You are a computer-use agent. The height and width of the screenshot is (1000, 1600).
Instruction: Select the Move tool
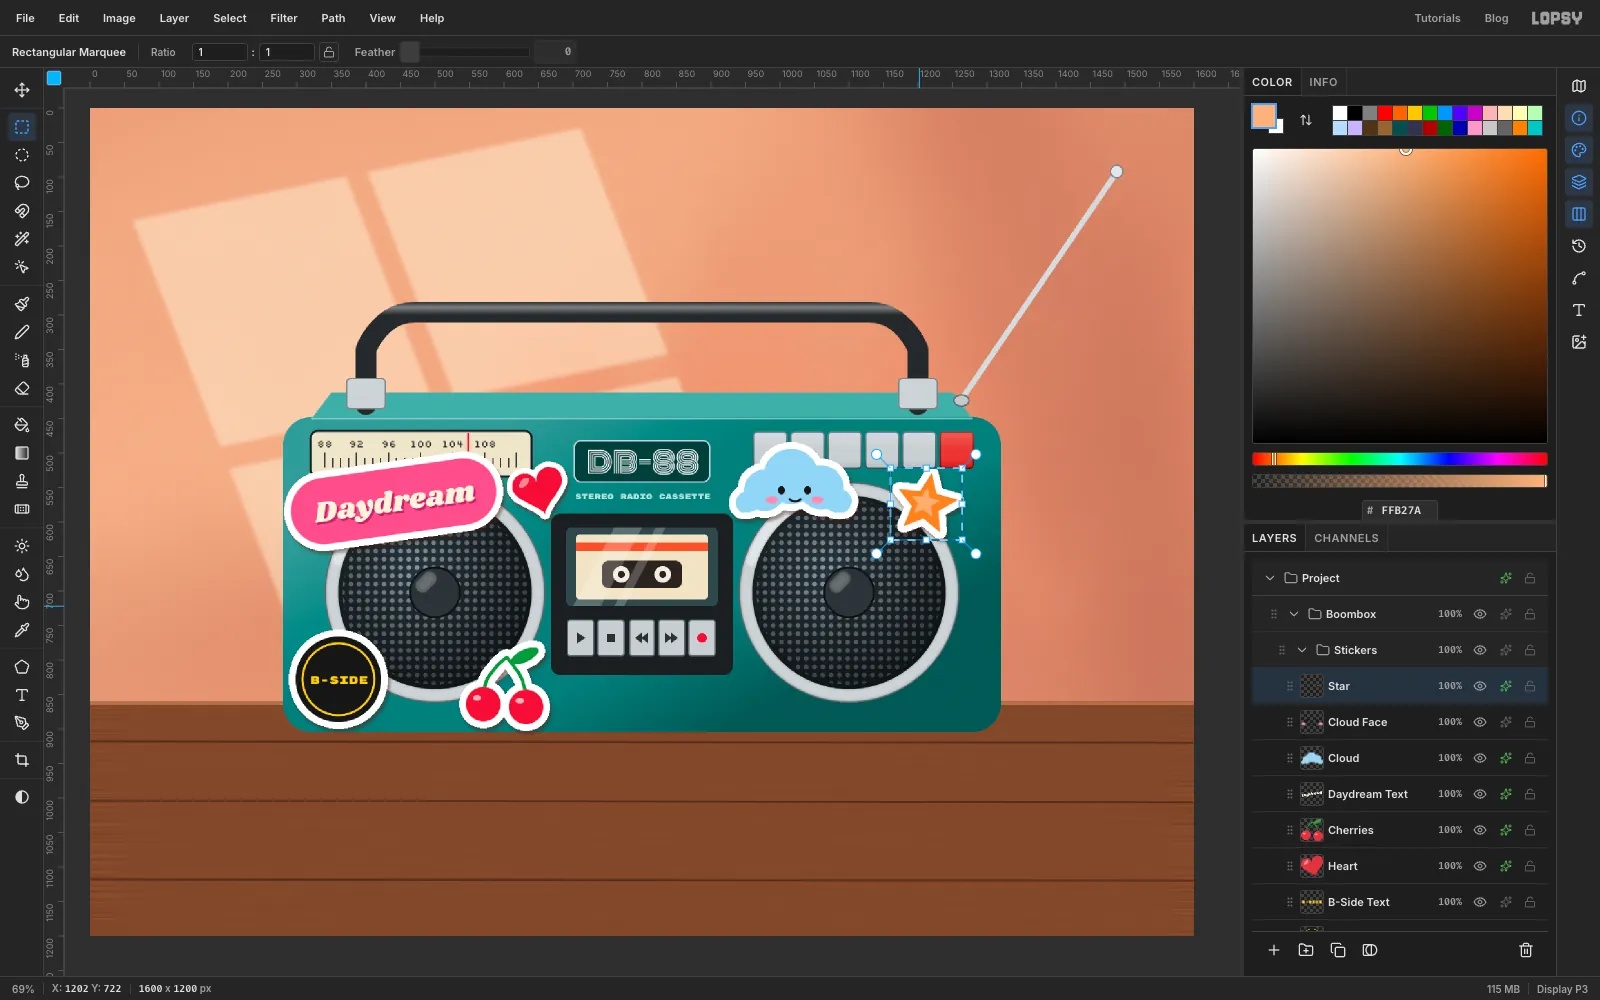coord(22,90)
